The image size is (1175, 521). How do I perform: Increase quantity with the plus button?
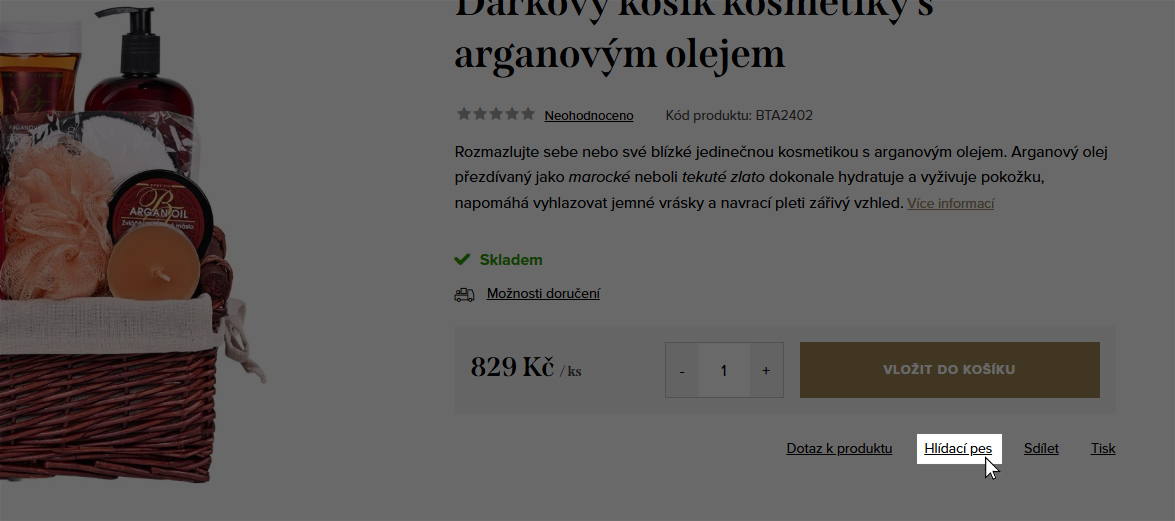coord(766,370)
